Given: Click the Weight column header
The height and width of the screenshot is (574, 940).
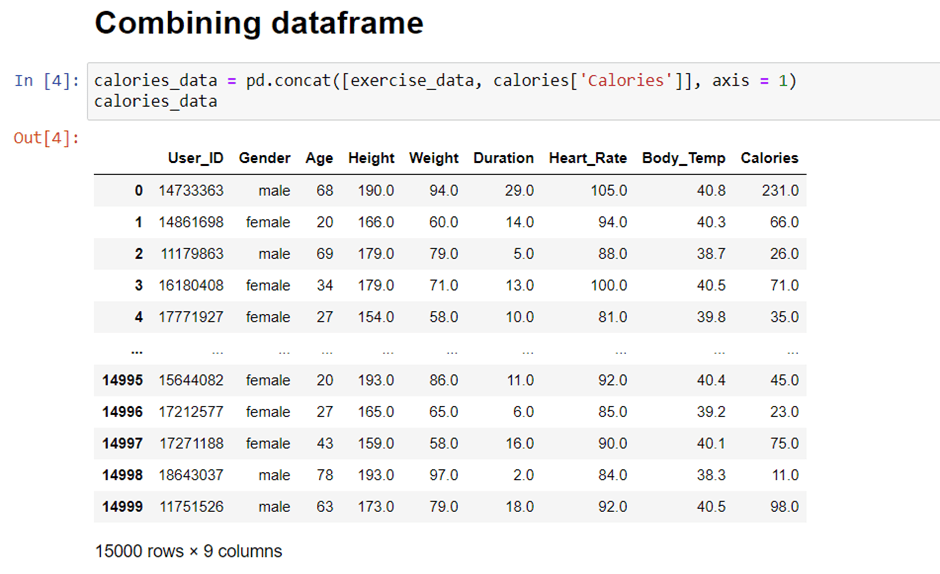Looking at the screenshot, I should 433,158.
